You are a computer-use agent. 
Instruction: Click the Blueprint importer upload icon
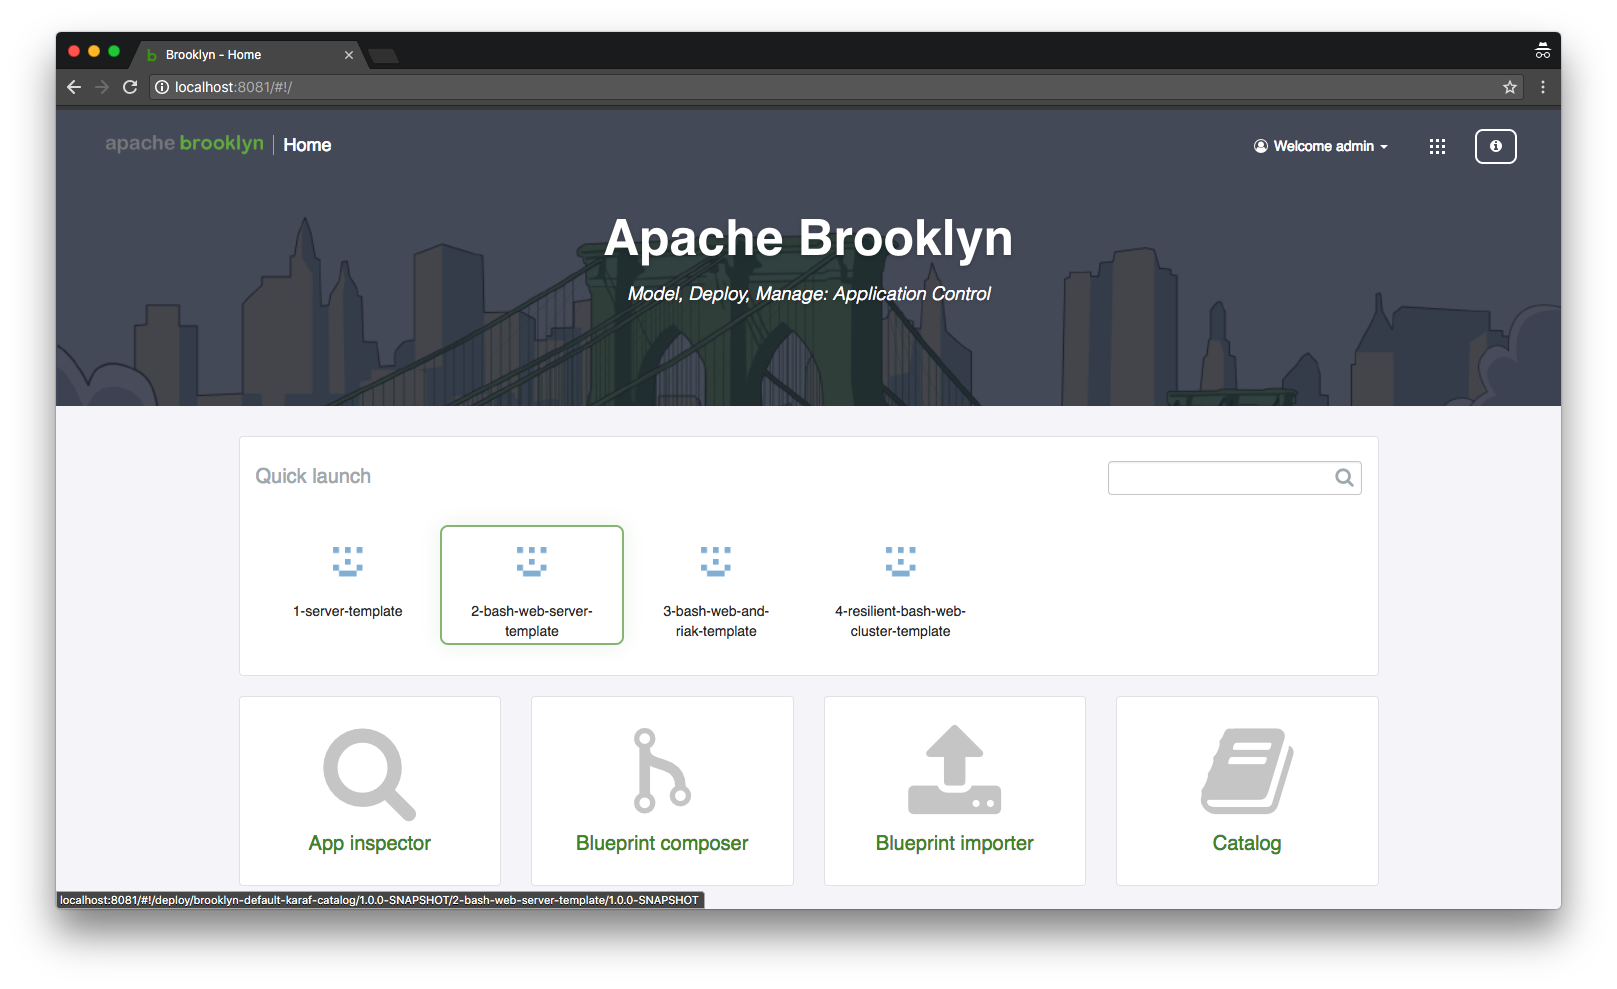tap(954, 770)
